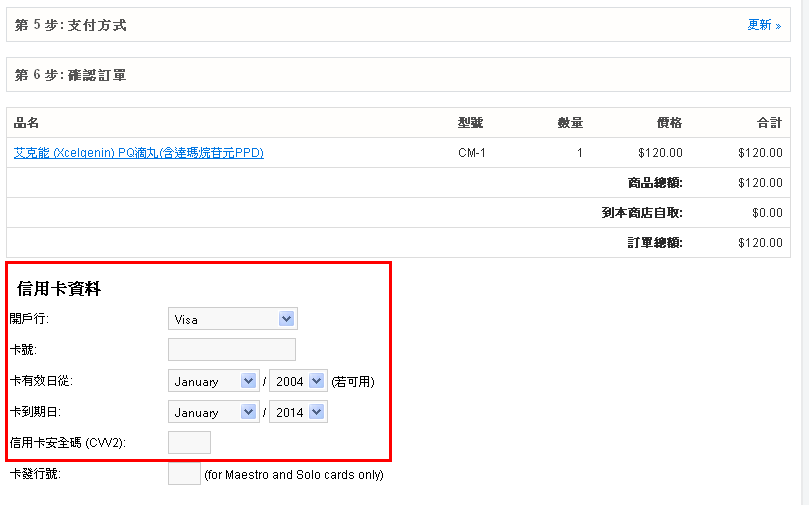Focus the 卡號 card number field
The height and width of the screenshot is (505, 809).
click(232, 350)
